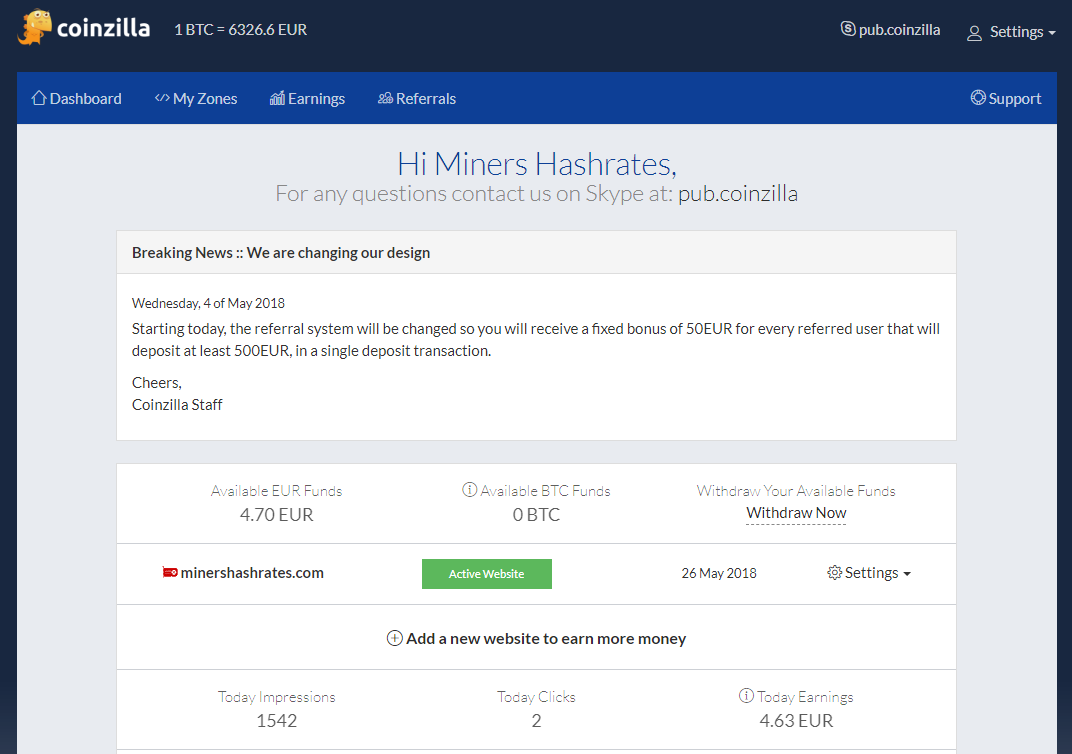Image resolution: width=1072 pixels, height=754 pixels.
Task: Click the minershashrates.com website name
Action: coord(252,573)
